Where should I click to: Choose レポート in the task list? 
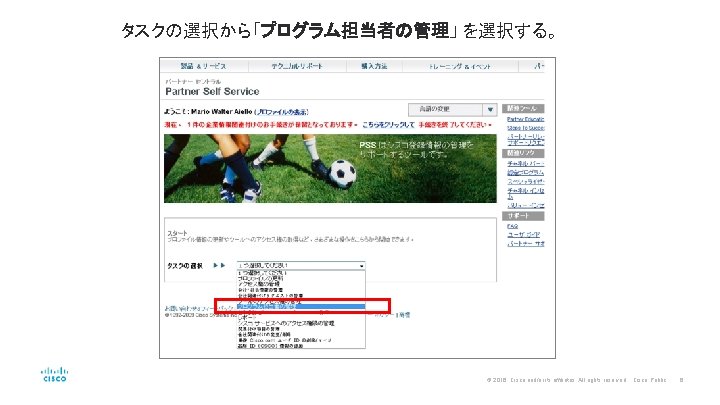click(247, 317)
